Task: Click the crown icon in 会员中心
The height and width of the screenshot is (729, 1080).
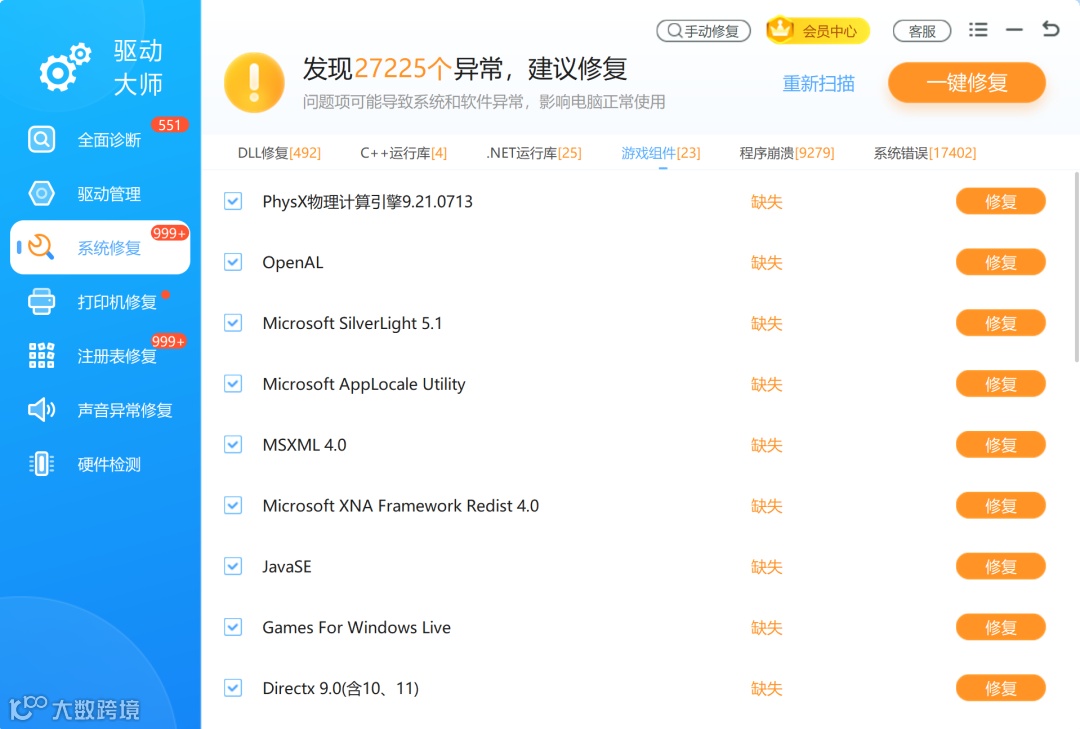Action: [x=780, y=29]
